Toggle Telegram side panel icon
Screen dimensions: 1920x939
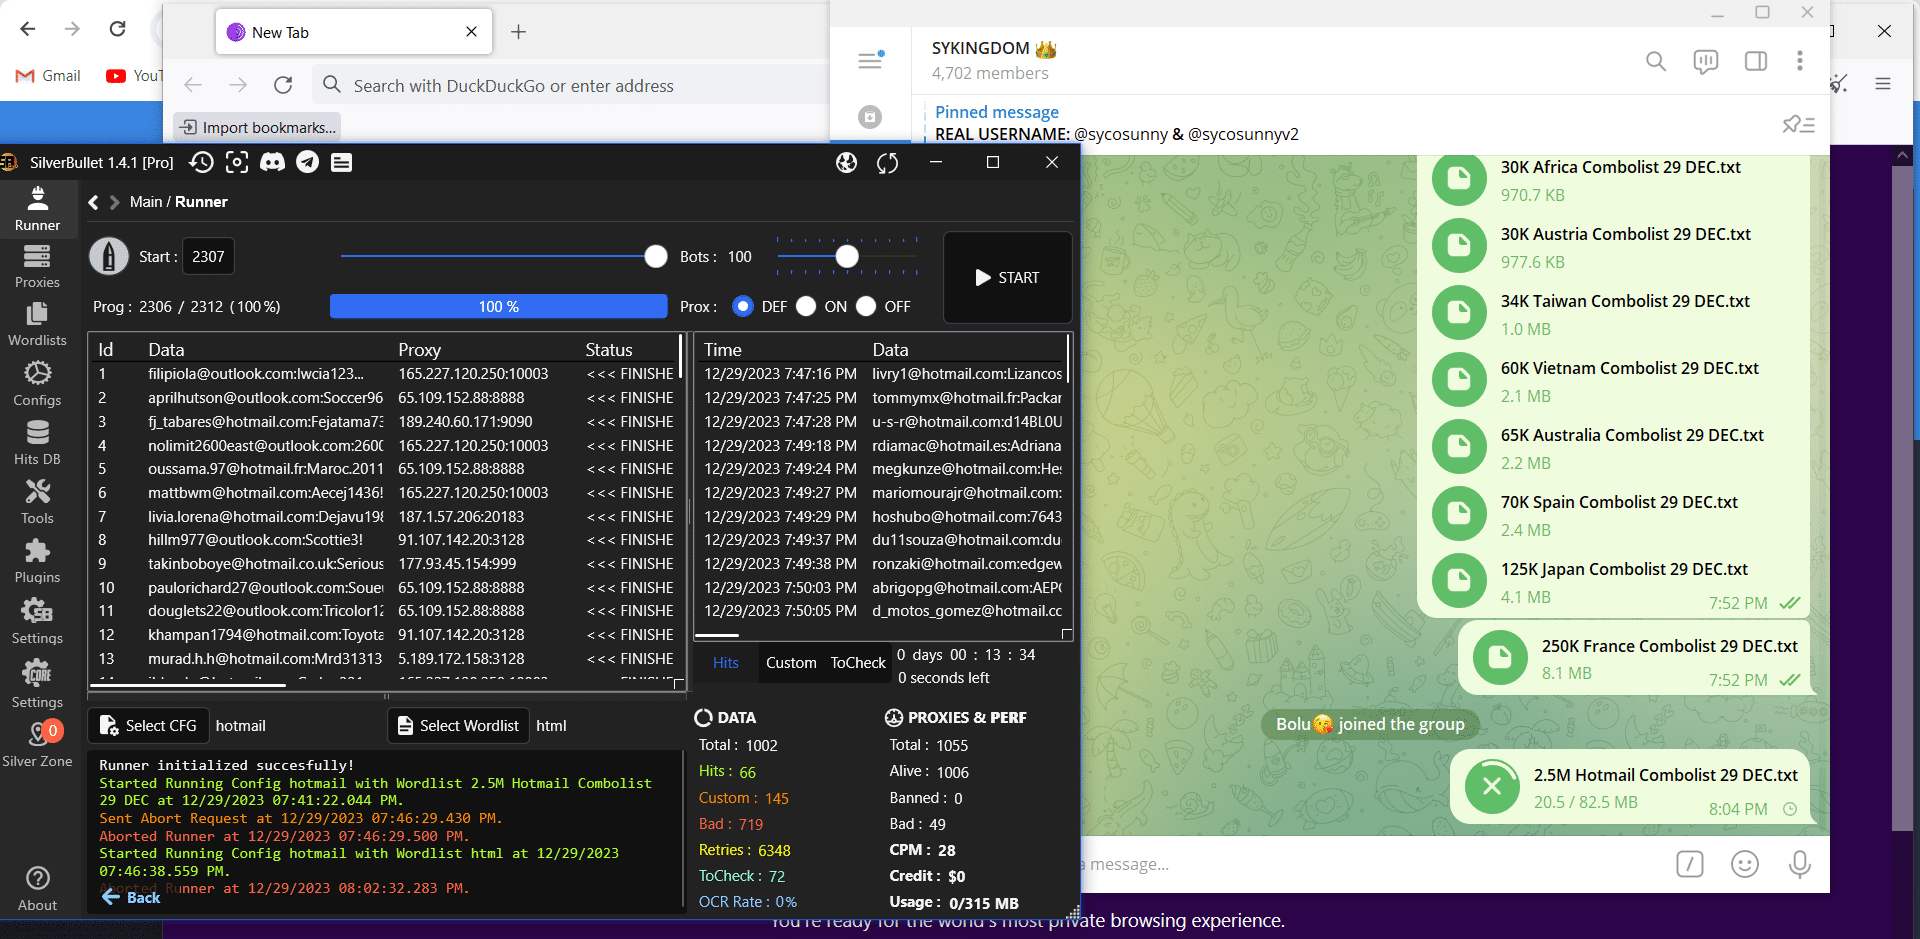pos(1756,61)
